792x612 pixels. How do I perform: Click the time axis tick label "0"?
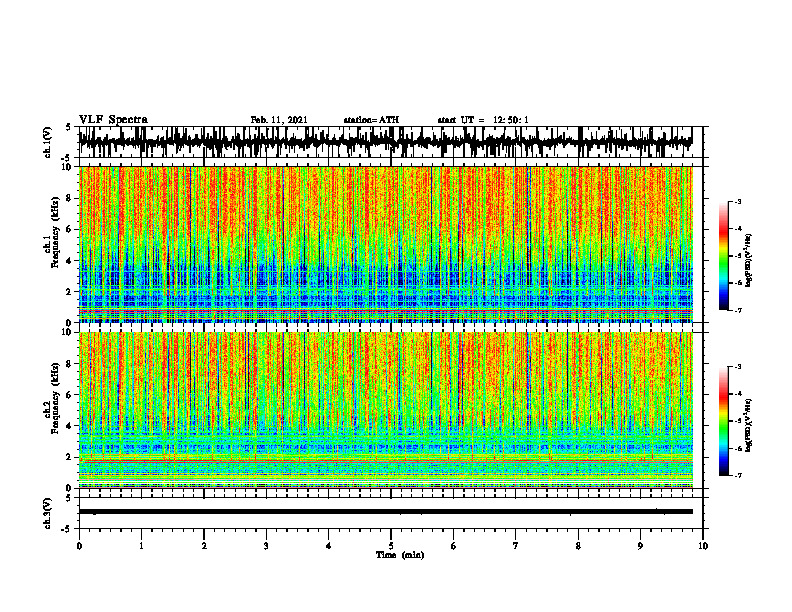click(x=79, y=546)
